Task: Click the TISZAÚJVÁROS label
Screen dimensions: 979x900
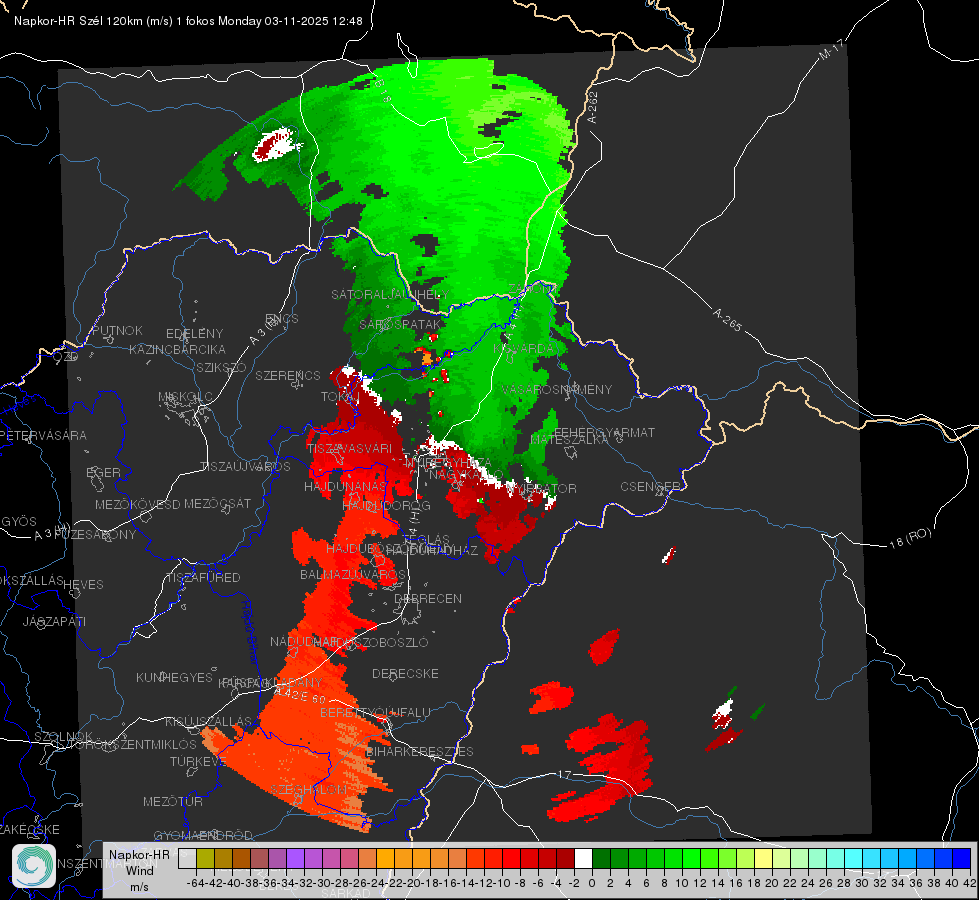Action: 245,467
